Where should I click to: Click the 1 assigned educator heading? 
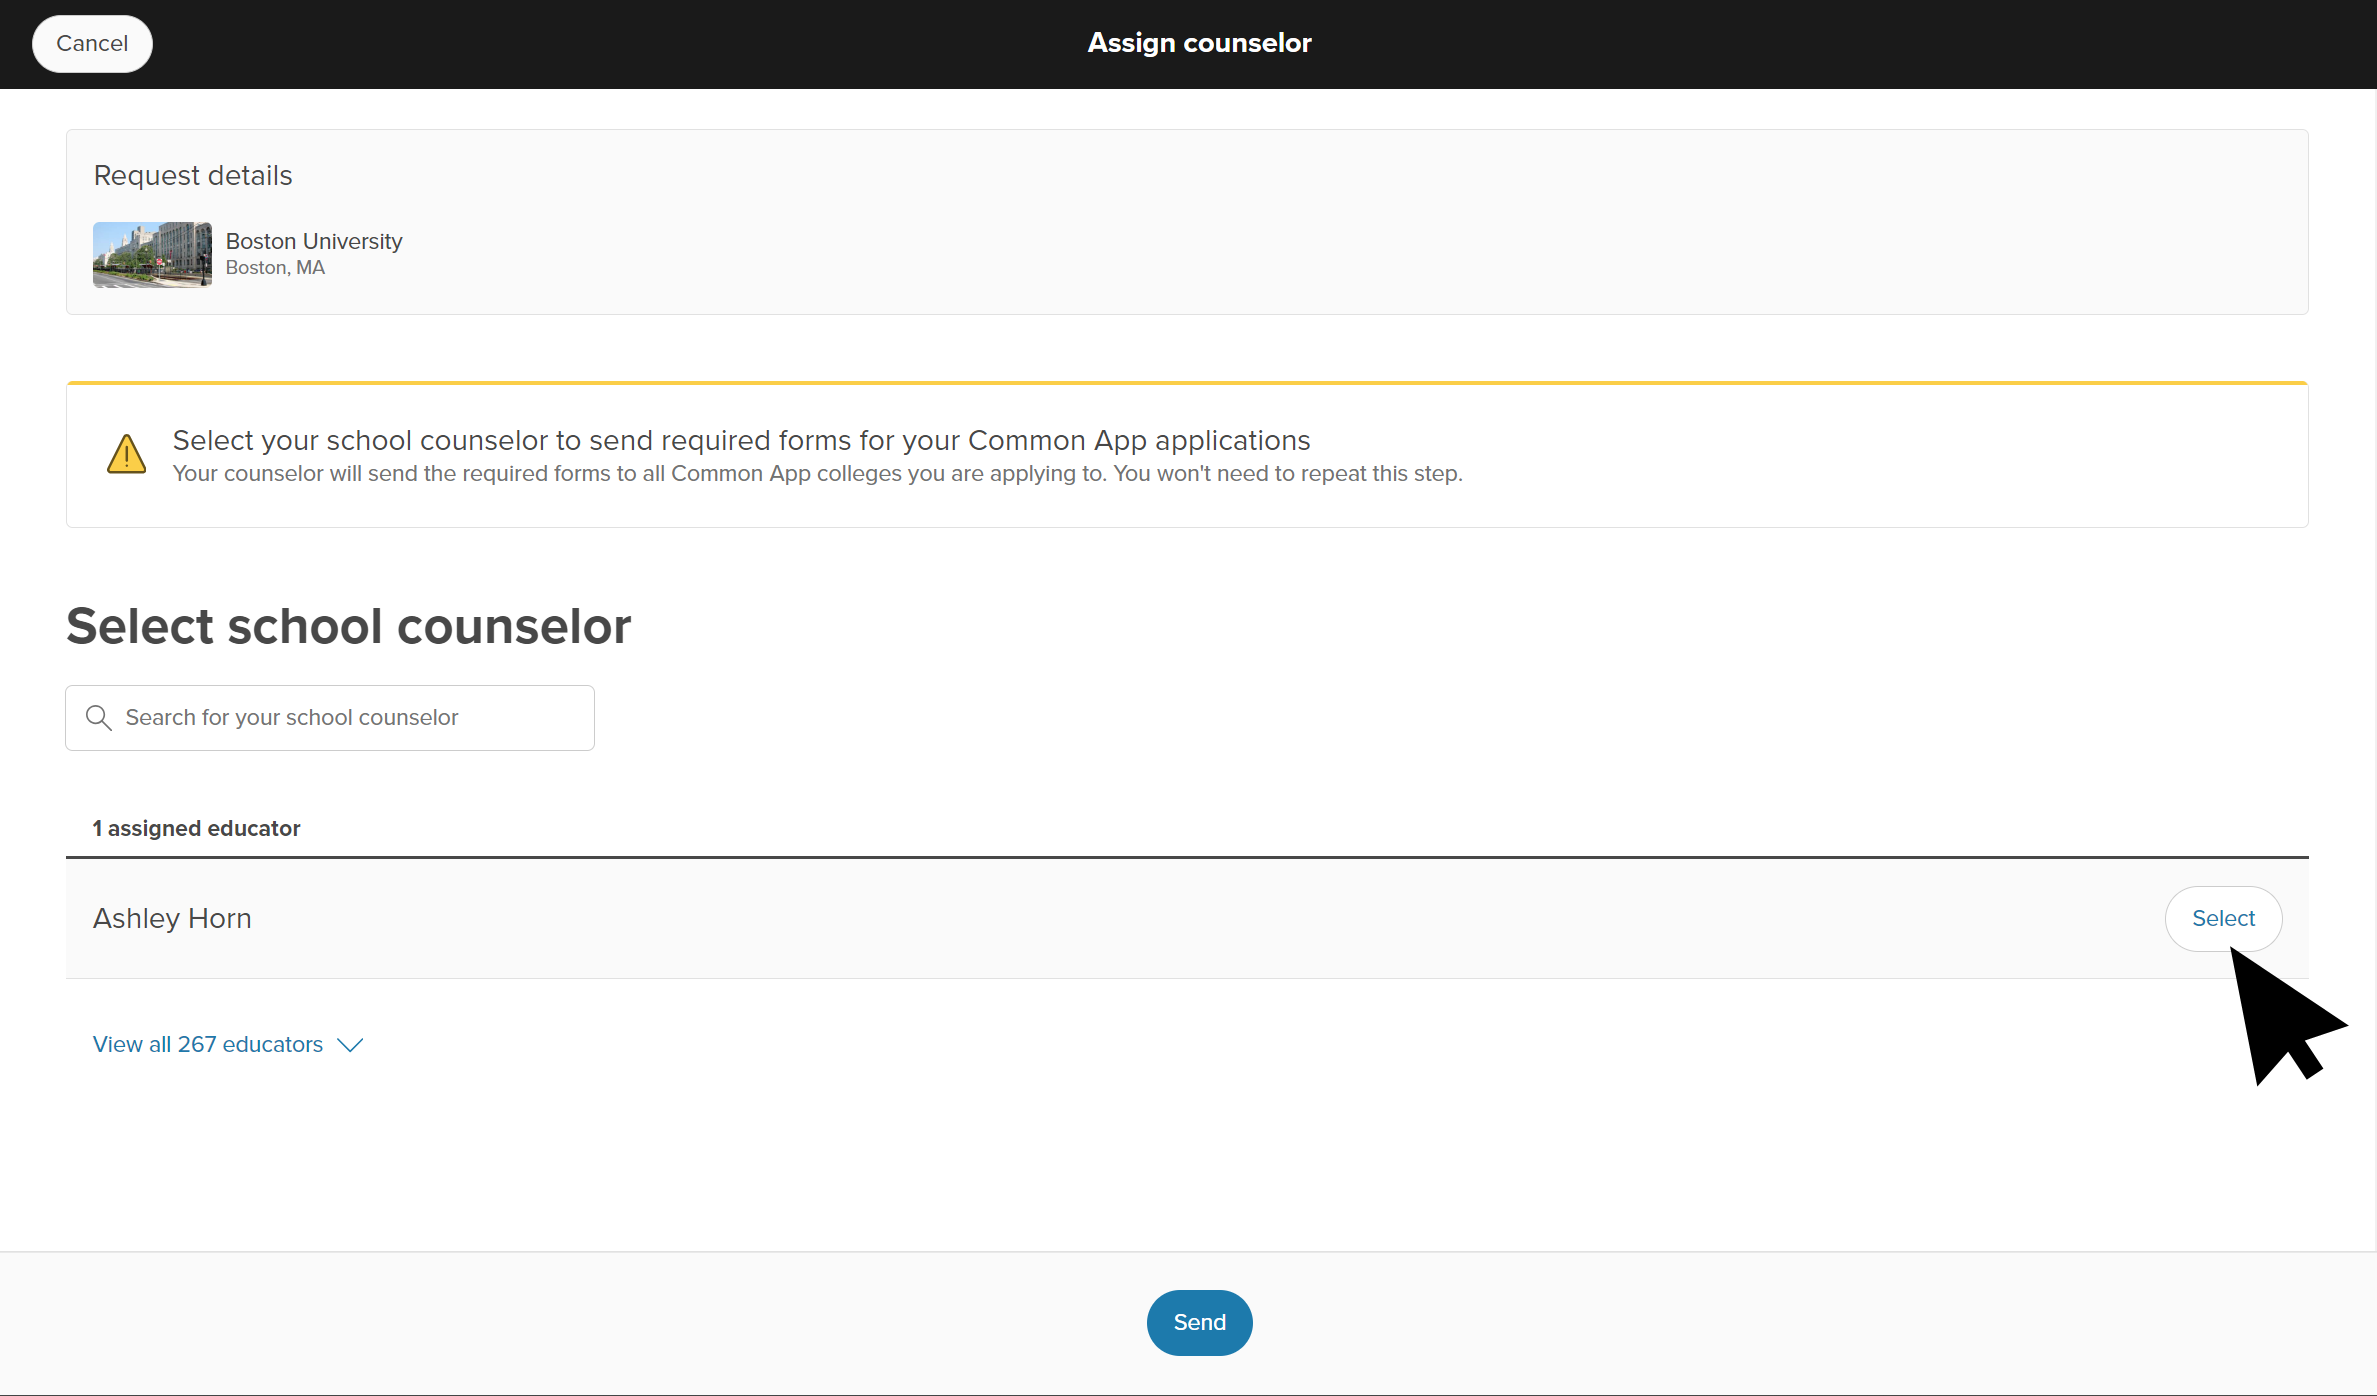tap(196, 828)
